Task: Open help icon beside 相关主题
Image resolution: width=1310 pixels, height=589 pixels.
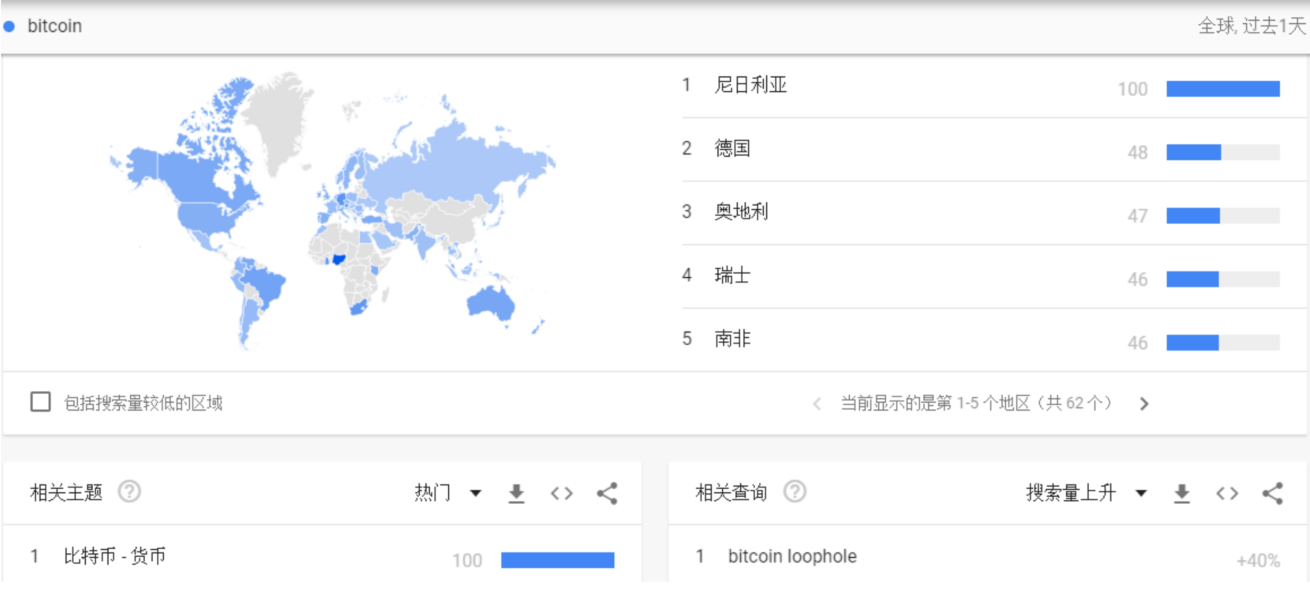Action: (129, 492)
